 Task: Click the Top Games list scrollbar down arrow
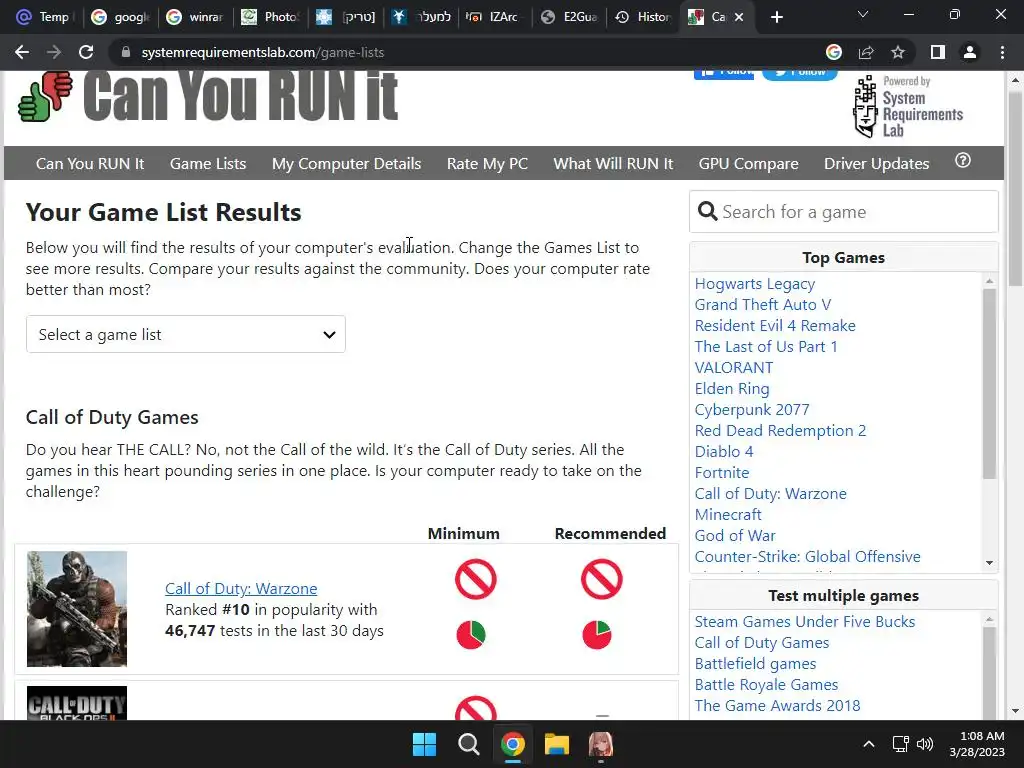989,563
